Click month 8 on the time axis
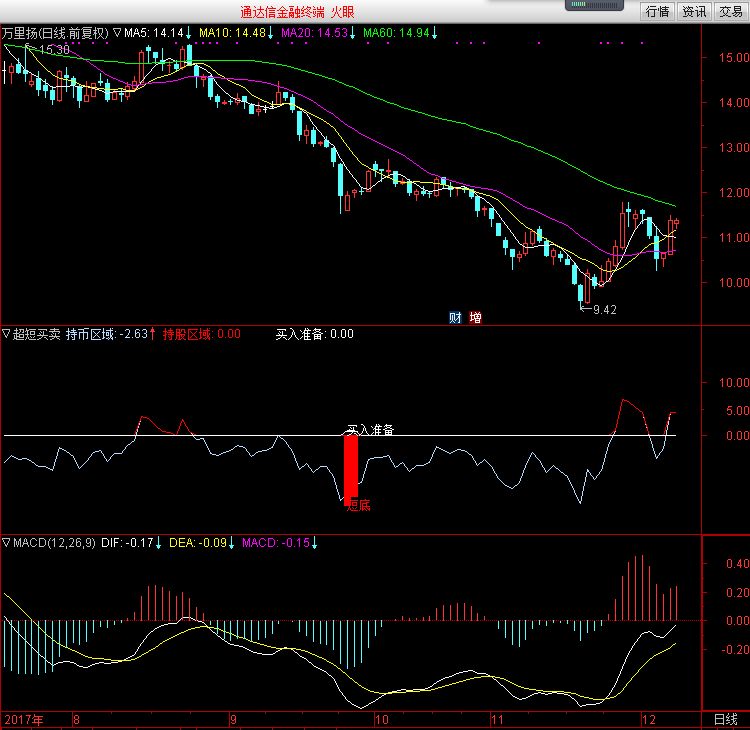 (77, 719)
